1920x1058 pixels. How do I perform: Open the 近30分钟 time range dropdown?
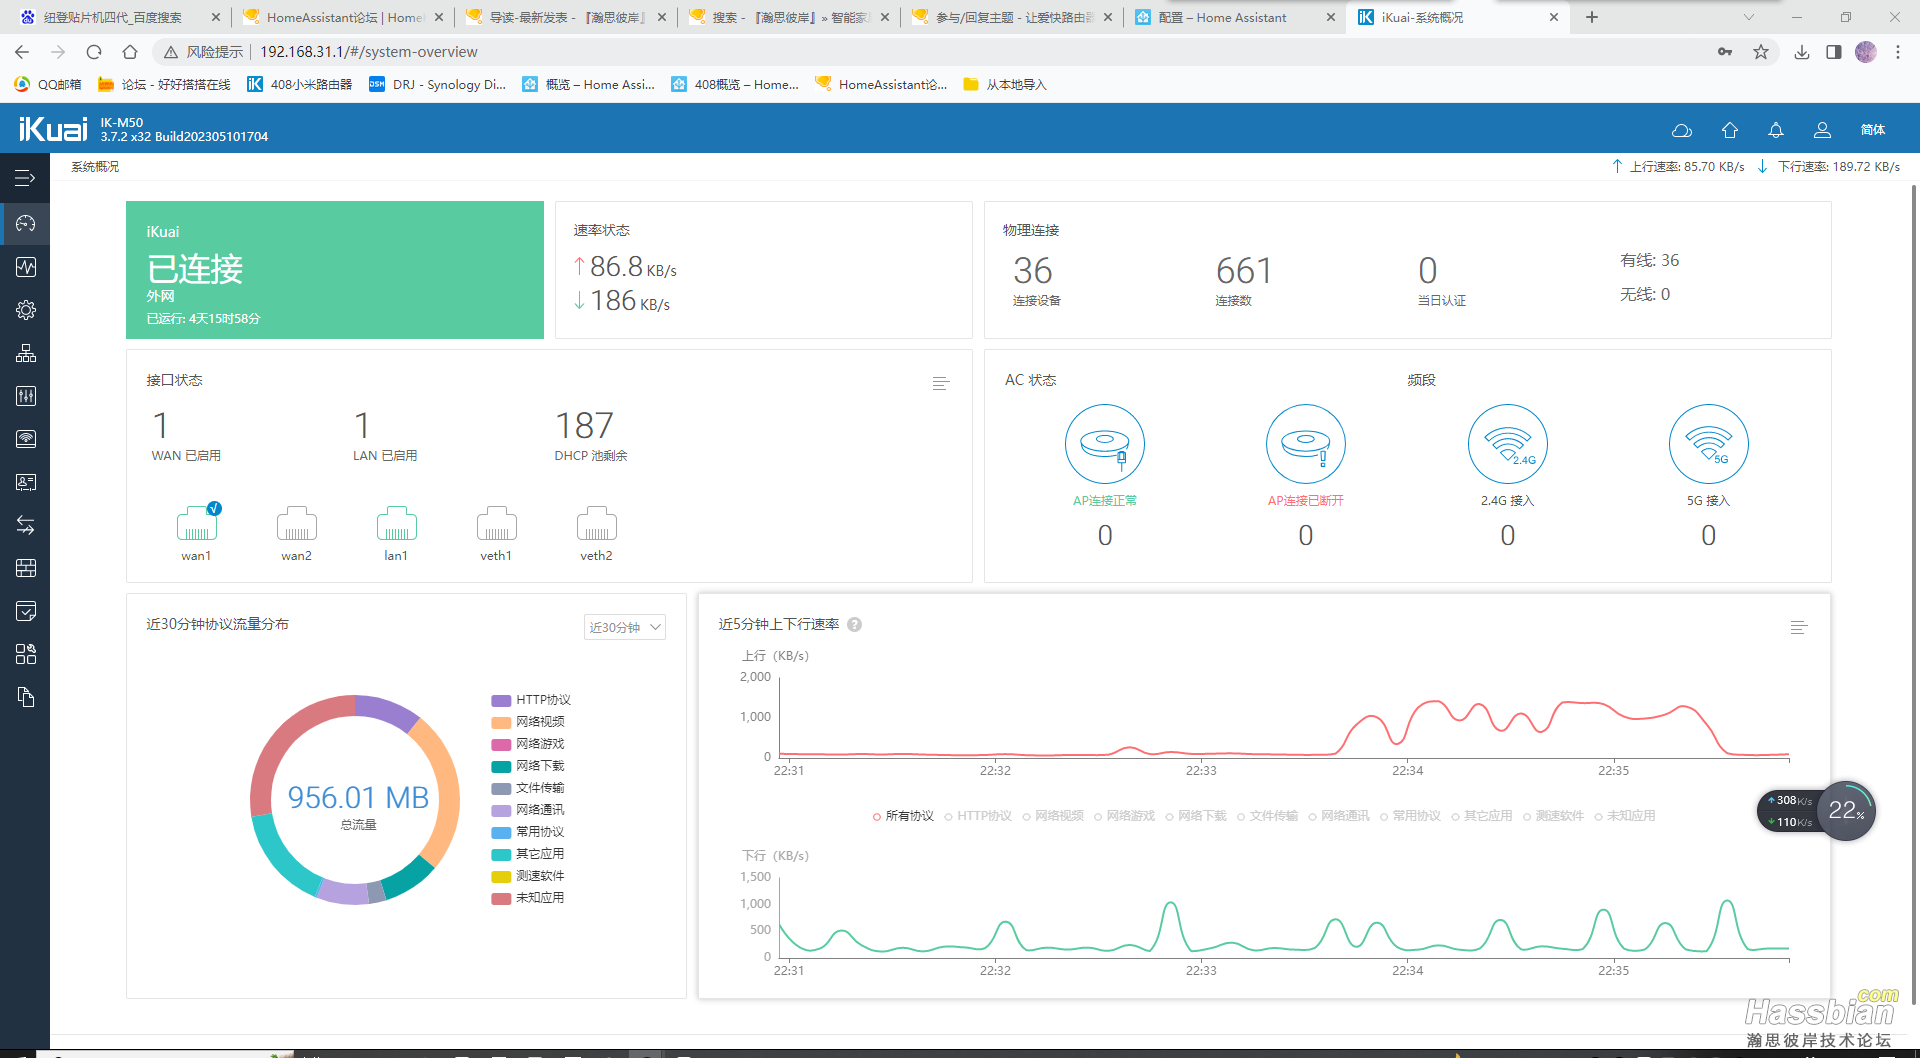tap(625, 627)
